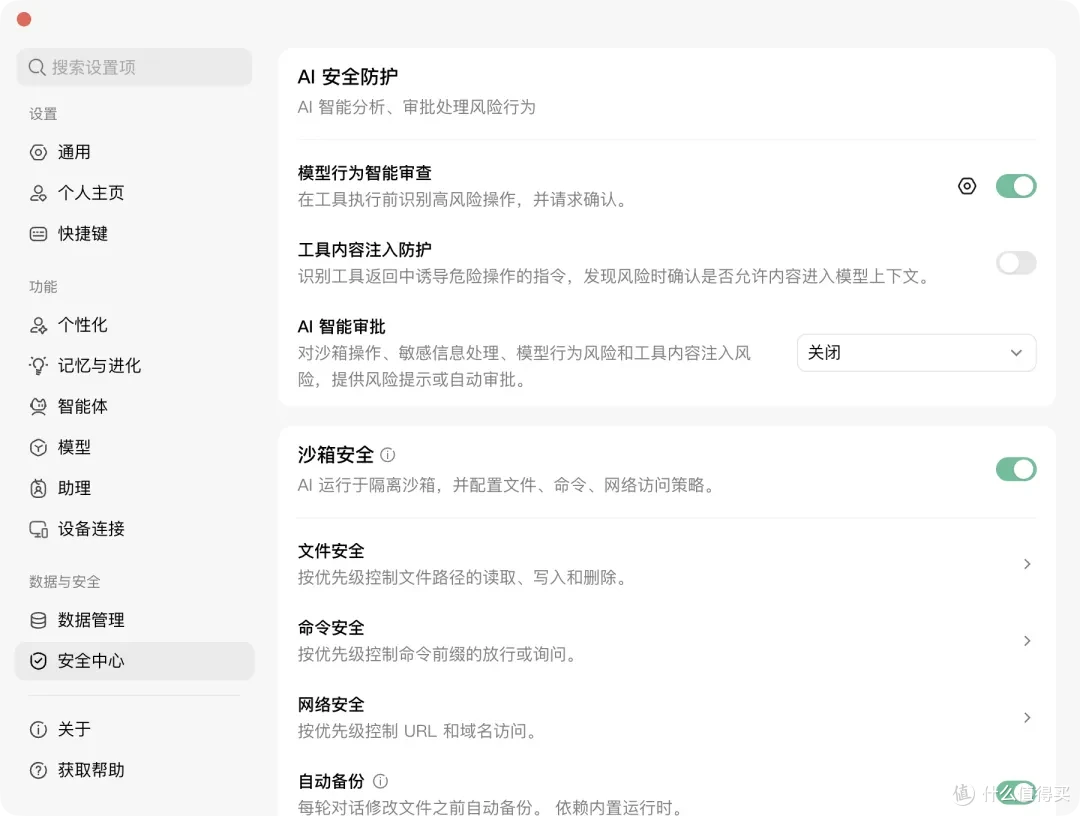Click the red window close button
The width and height of the screenshot is (1080, 816).
[x=24, y=19]
